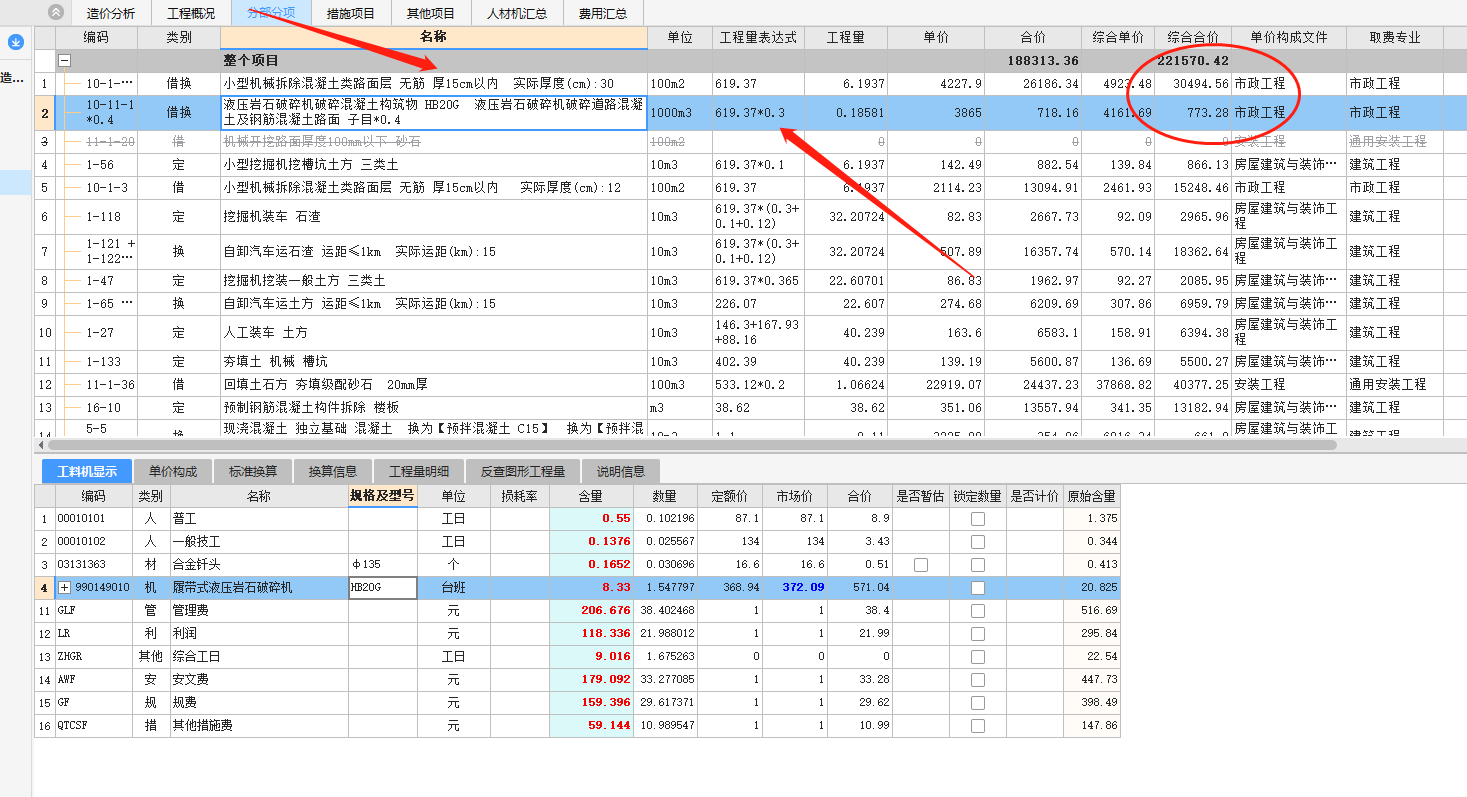1467x797 pixels.
Task: Click the 自卸汽车运土方 row with 226.07
Action: tap(434, 304)
